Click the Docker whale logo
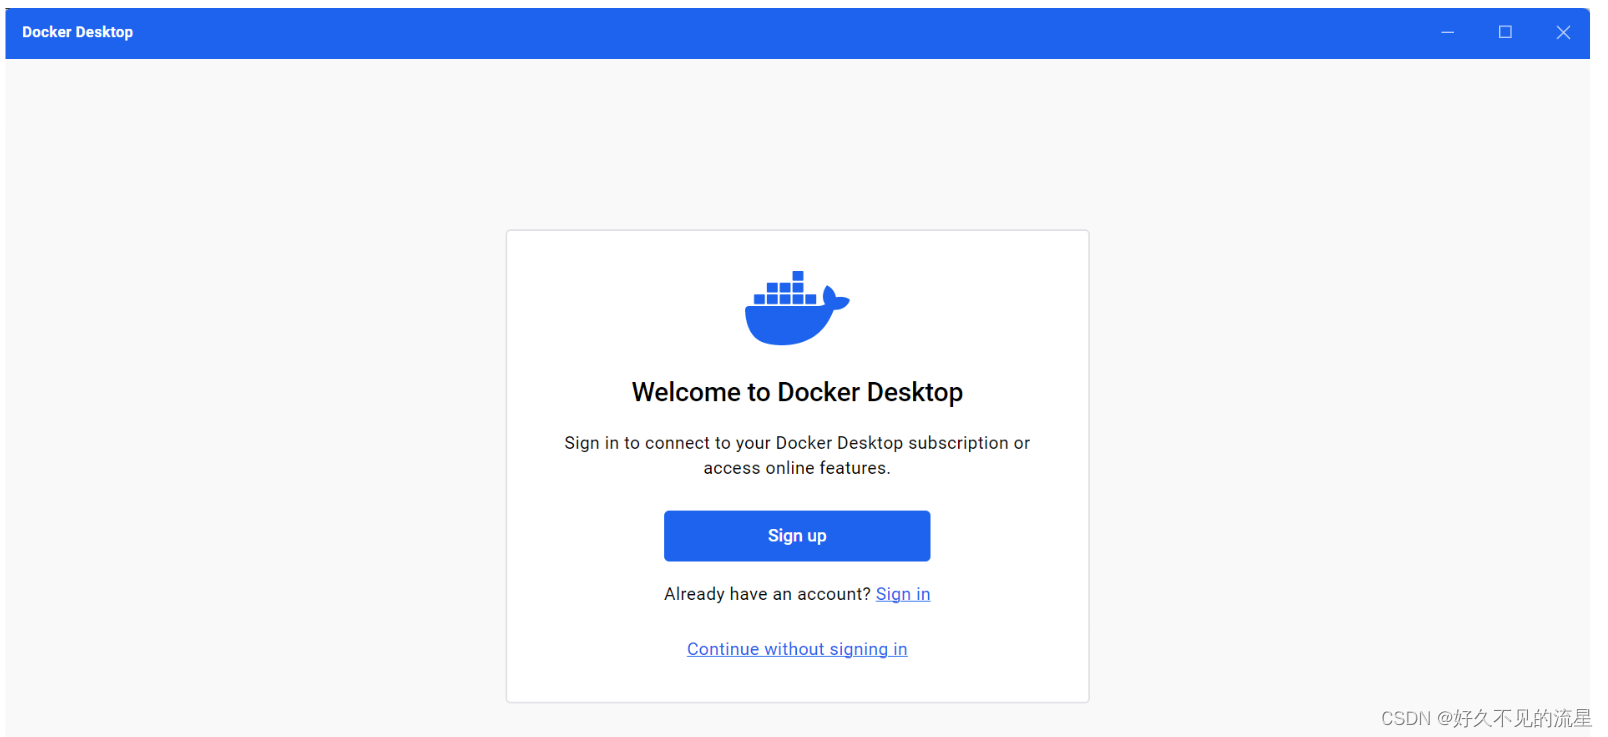 click(x=797, y=308)
